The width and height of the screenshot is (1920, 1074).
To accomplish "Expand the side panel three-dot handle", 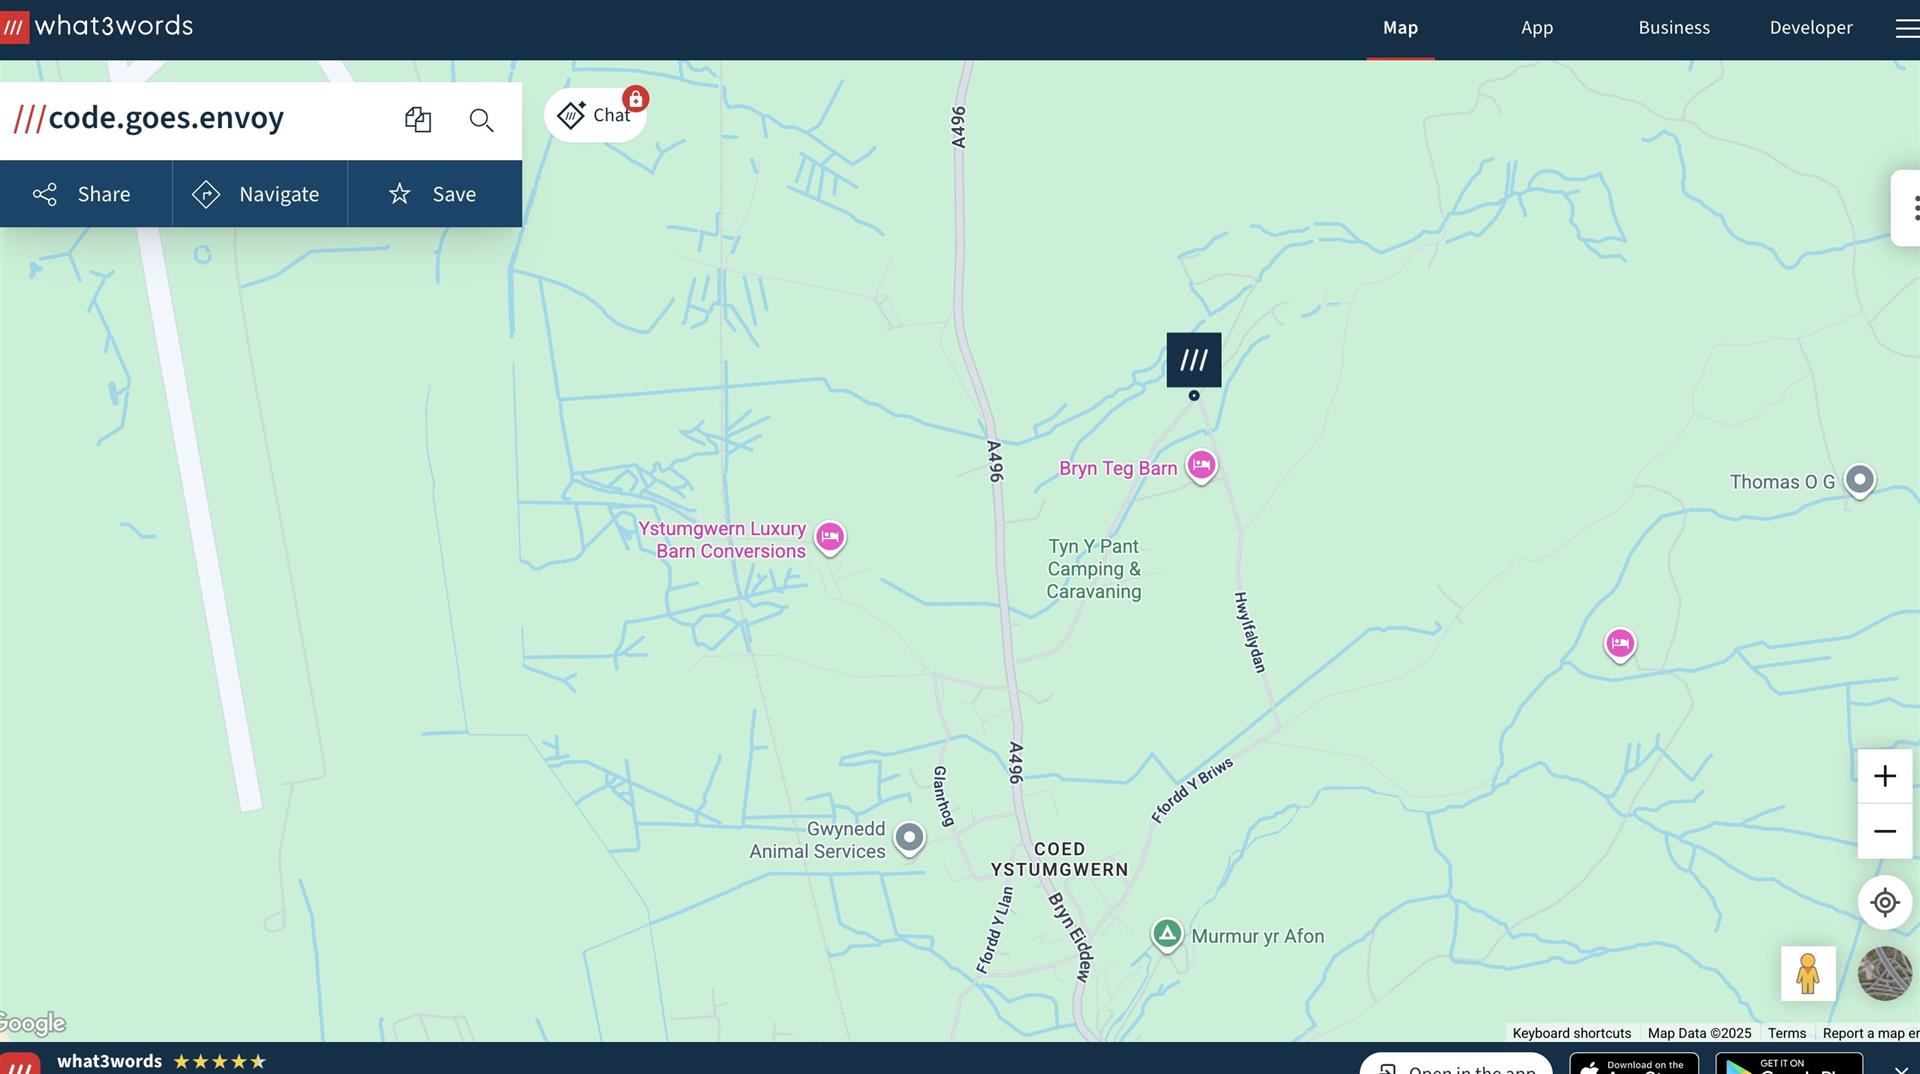I will click(x=1912, y=208).
